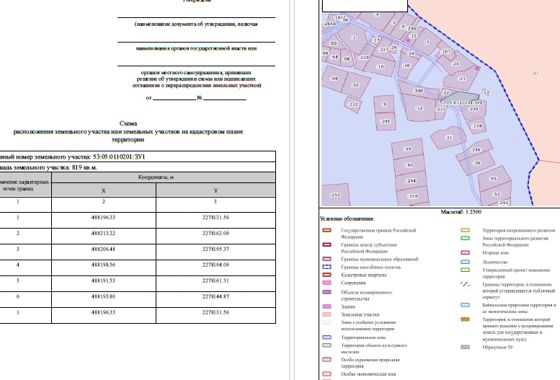Click the 'Координаты, м' table header

pyautogui.click(x=156, y=177)
